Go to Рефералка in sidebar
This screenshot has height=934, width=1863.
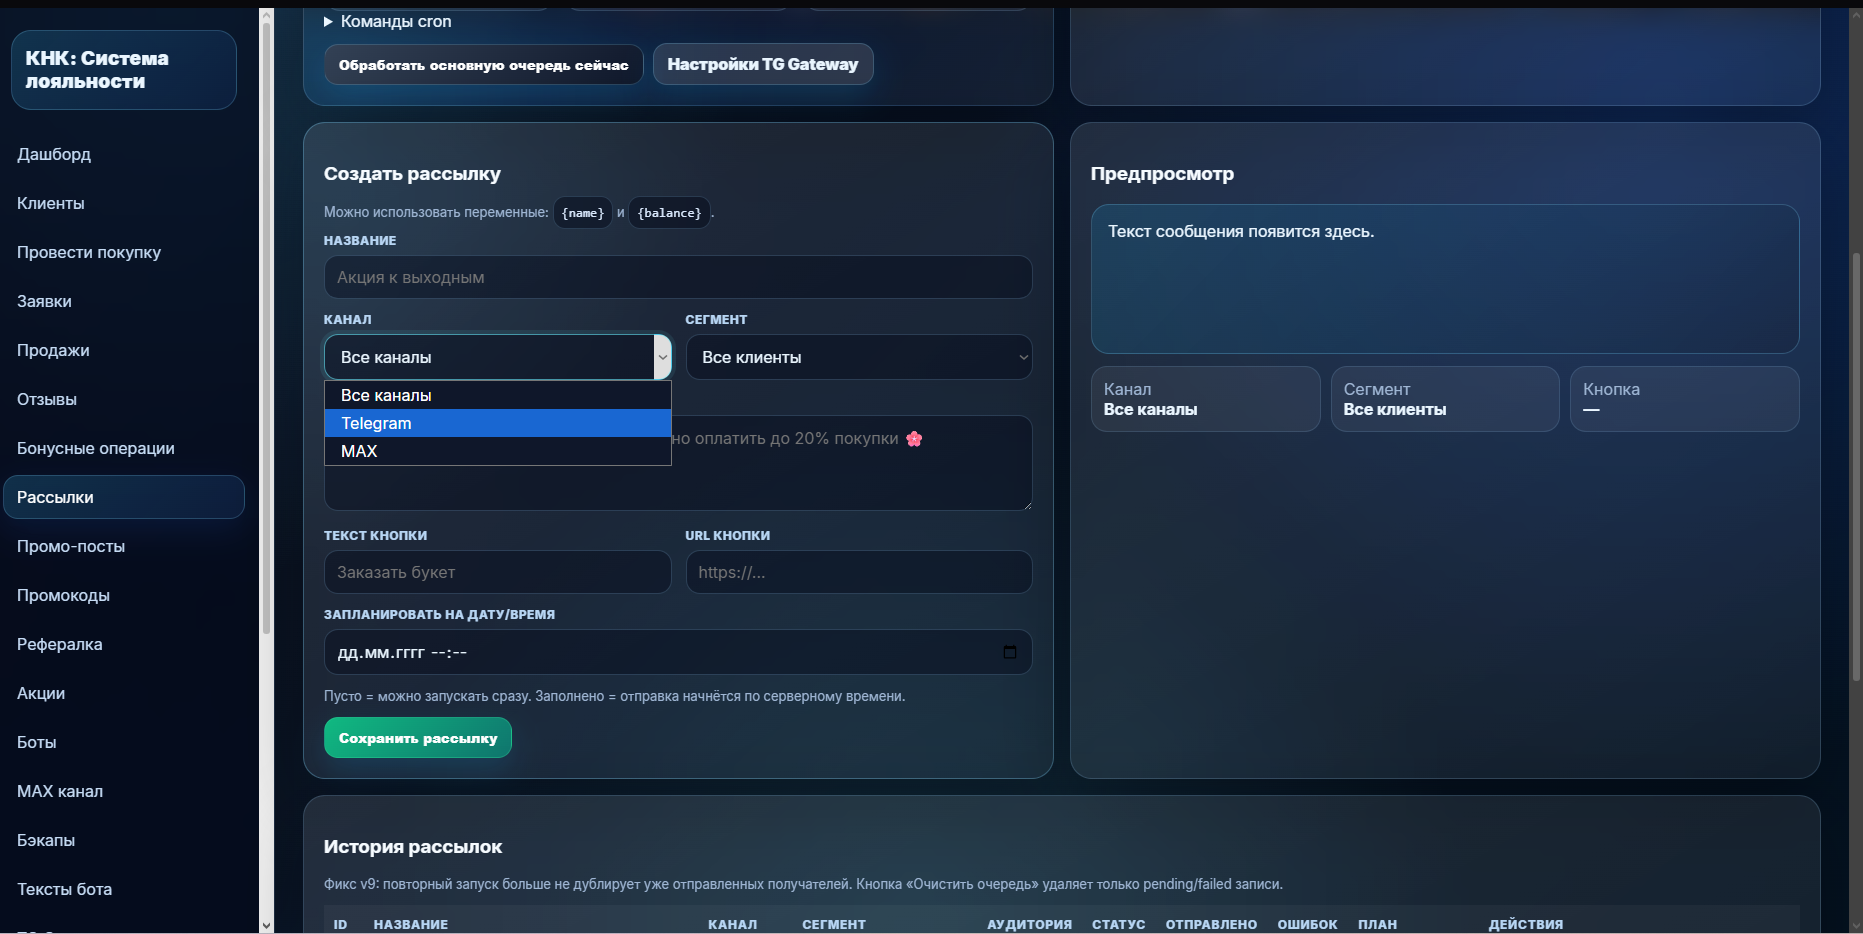pos(60,644)
